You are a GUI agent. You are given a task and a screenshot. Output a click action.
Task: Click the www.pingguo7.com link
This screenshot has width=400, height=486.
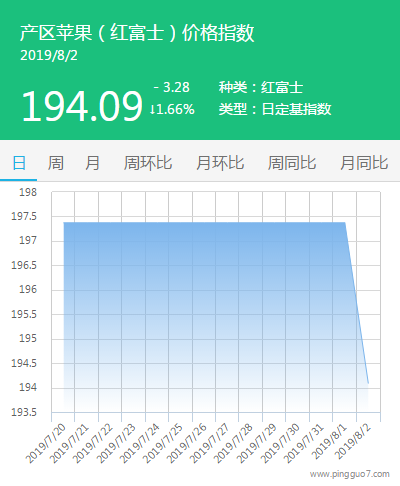click(x=350, y=474)
